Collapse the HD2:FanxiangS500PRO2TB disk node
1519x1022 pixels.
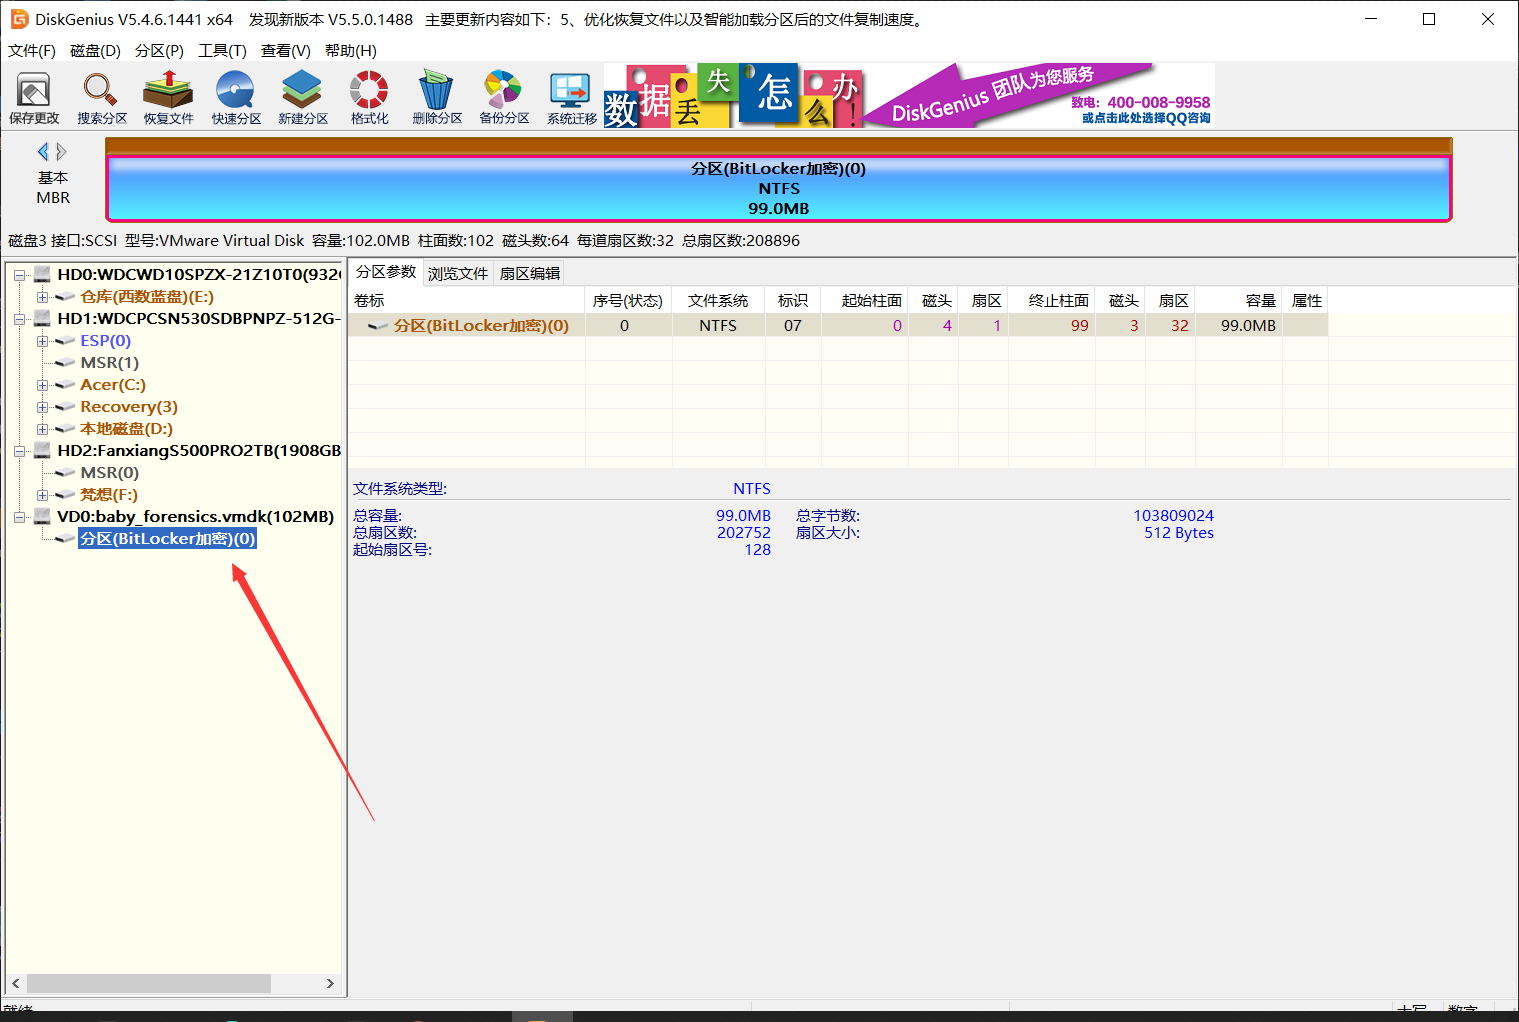tap(19, 451)
